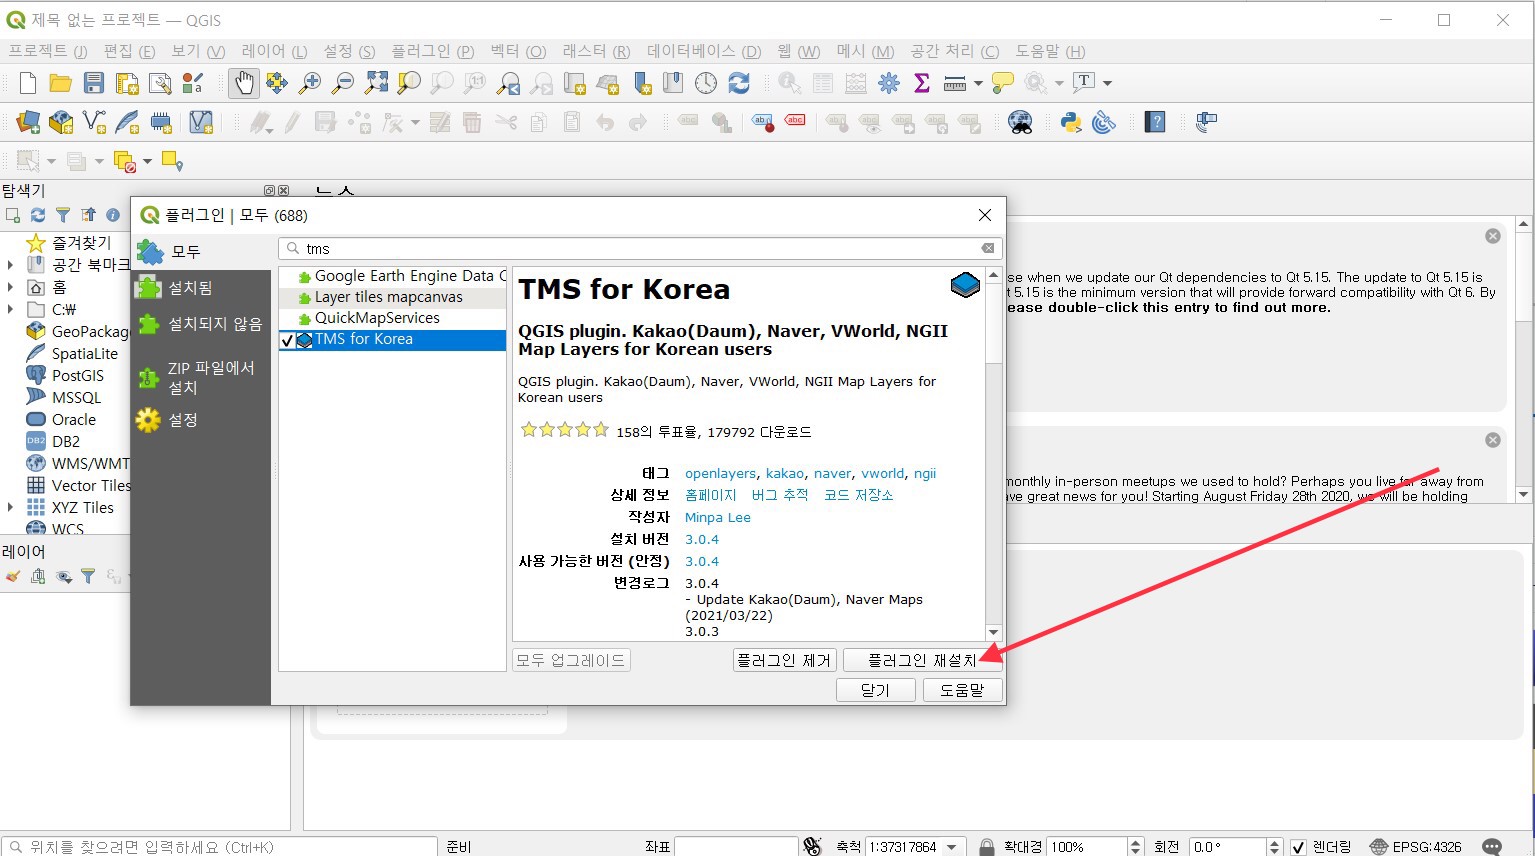The image size is (1535, 856).
Task: Open the Layer (레이어) menu
Action: tap(275, 51)
